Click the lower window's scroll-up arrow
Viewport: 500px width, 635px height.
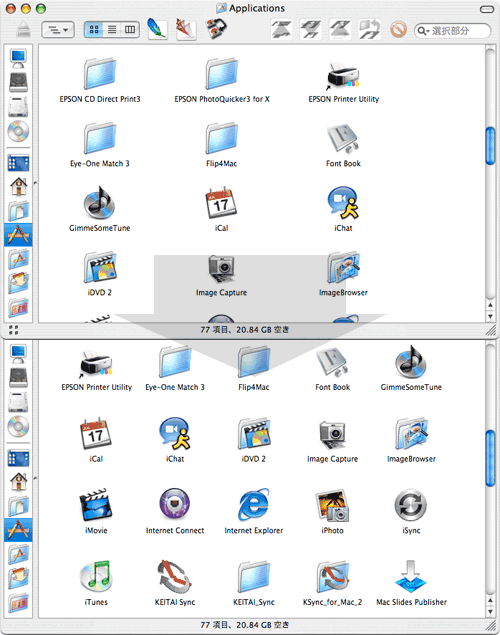pos(490,600)
